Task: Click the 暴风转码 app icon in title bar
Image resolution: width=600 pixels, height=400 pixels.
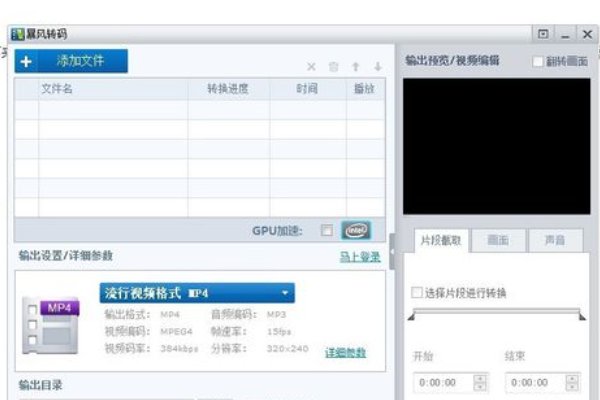Action: pyautogui.click(x=18, y=34)
